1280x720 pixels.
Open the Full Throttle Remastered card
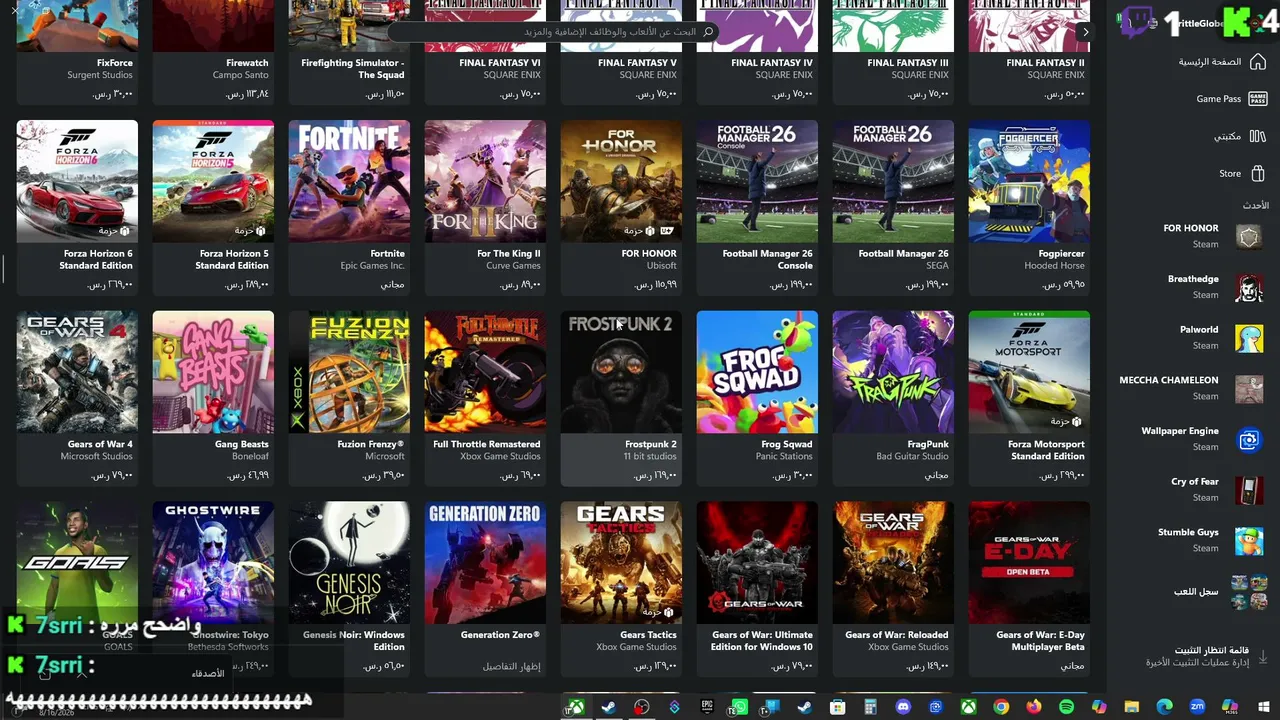[485, 398]
